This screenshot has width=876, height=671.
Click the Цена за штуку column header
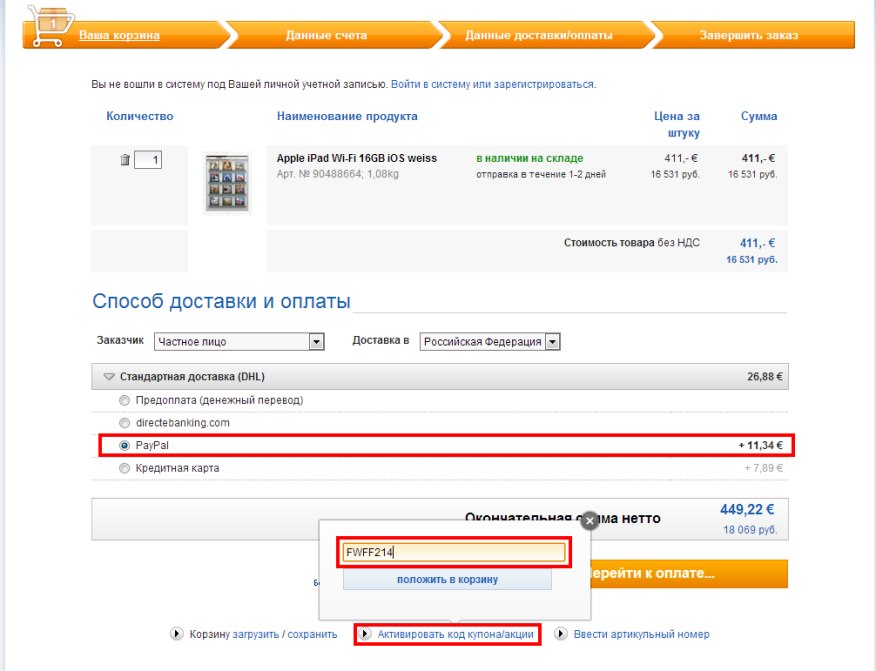click(x=677, y=124)
